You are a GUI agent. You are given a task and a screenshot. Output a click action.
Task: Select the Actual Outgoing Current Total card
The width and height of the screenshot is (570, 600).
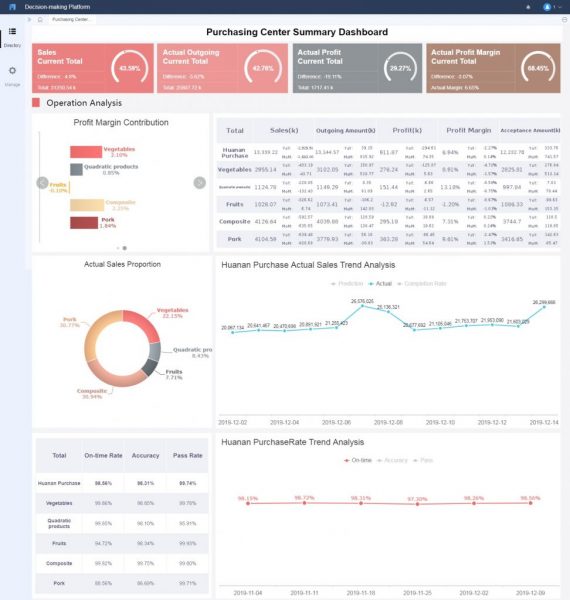pyautogui.click(x=223, y=68)
